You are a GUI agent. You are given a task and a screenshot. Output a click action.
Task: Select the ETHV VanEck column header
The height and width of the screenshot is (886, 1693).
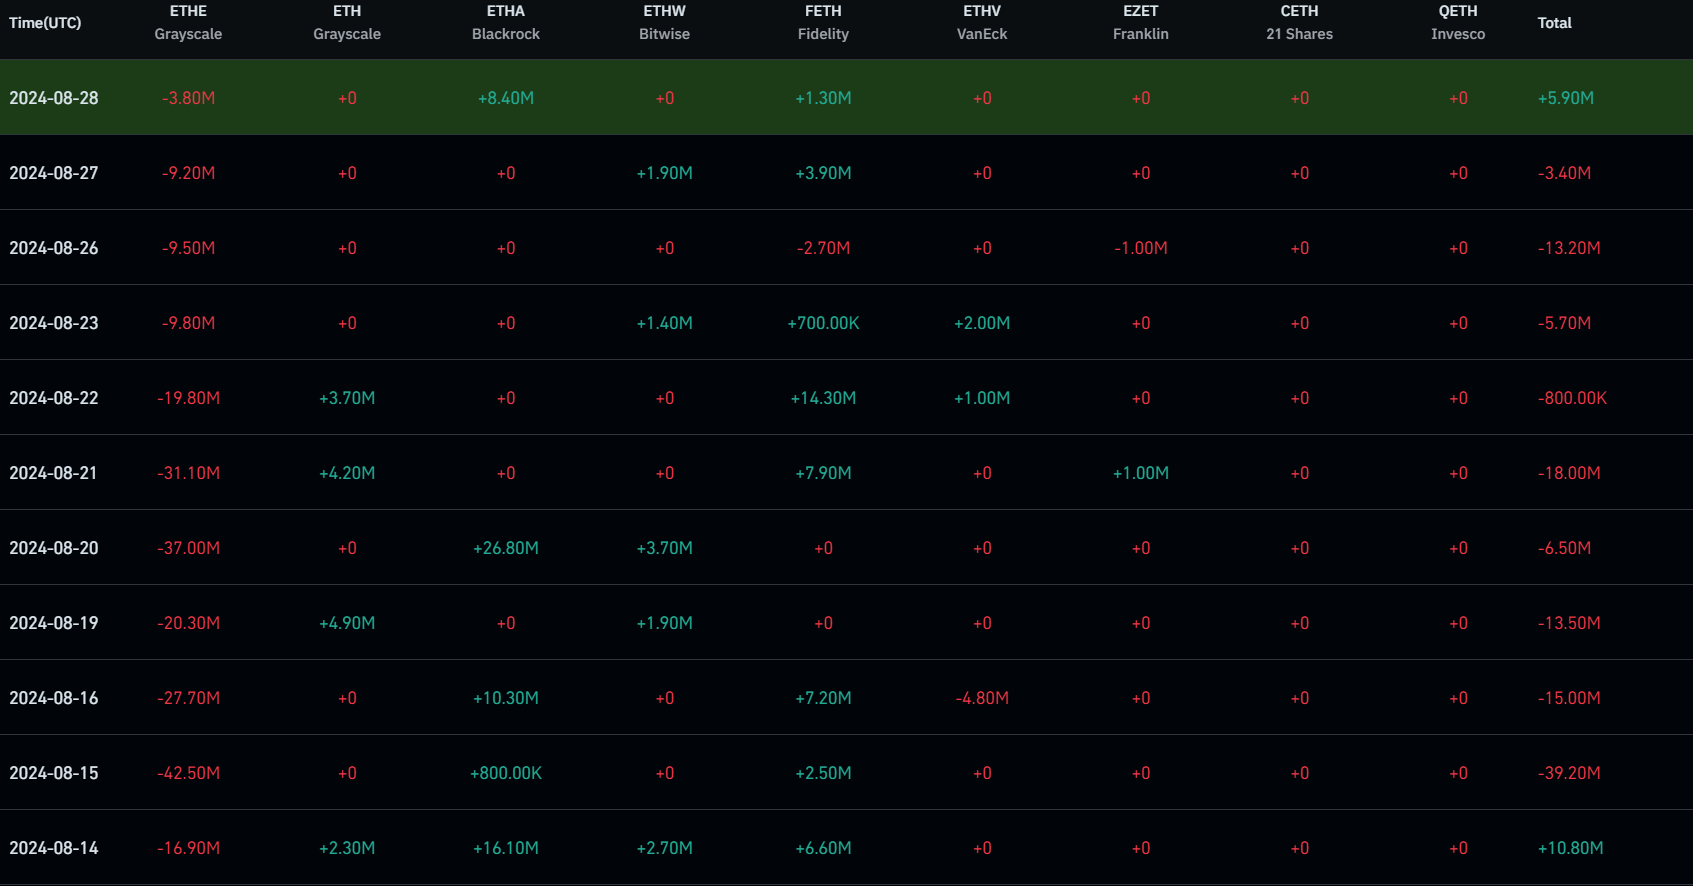point(981,23)
